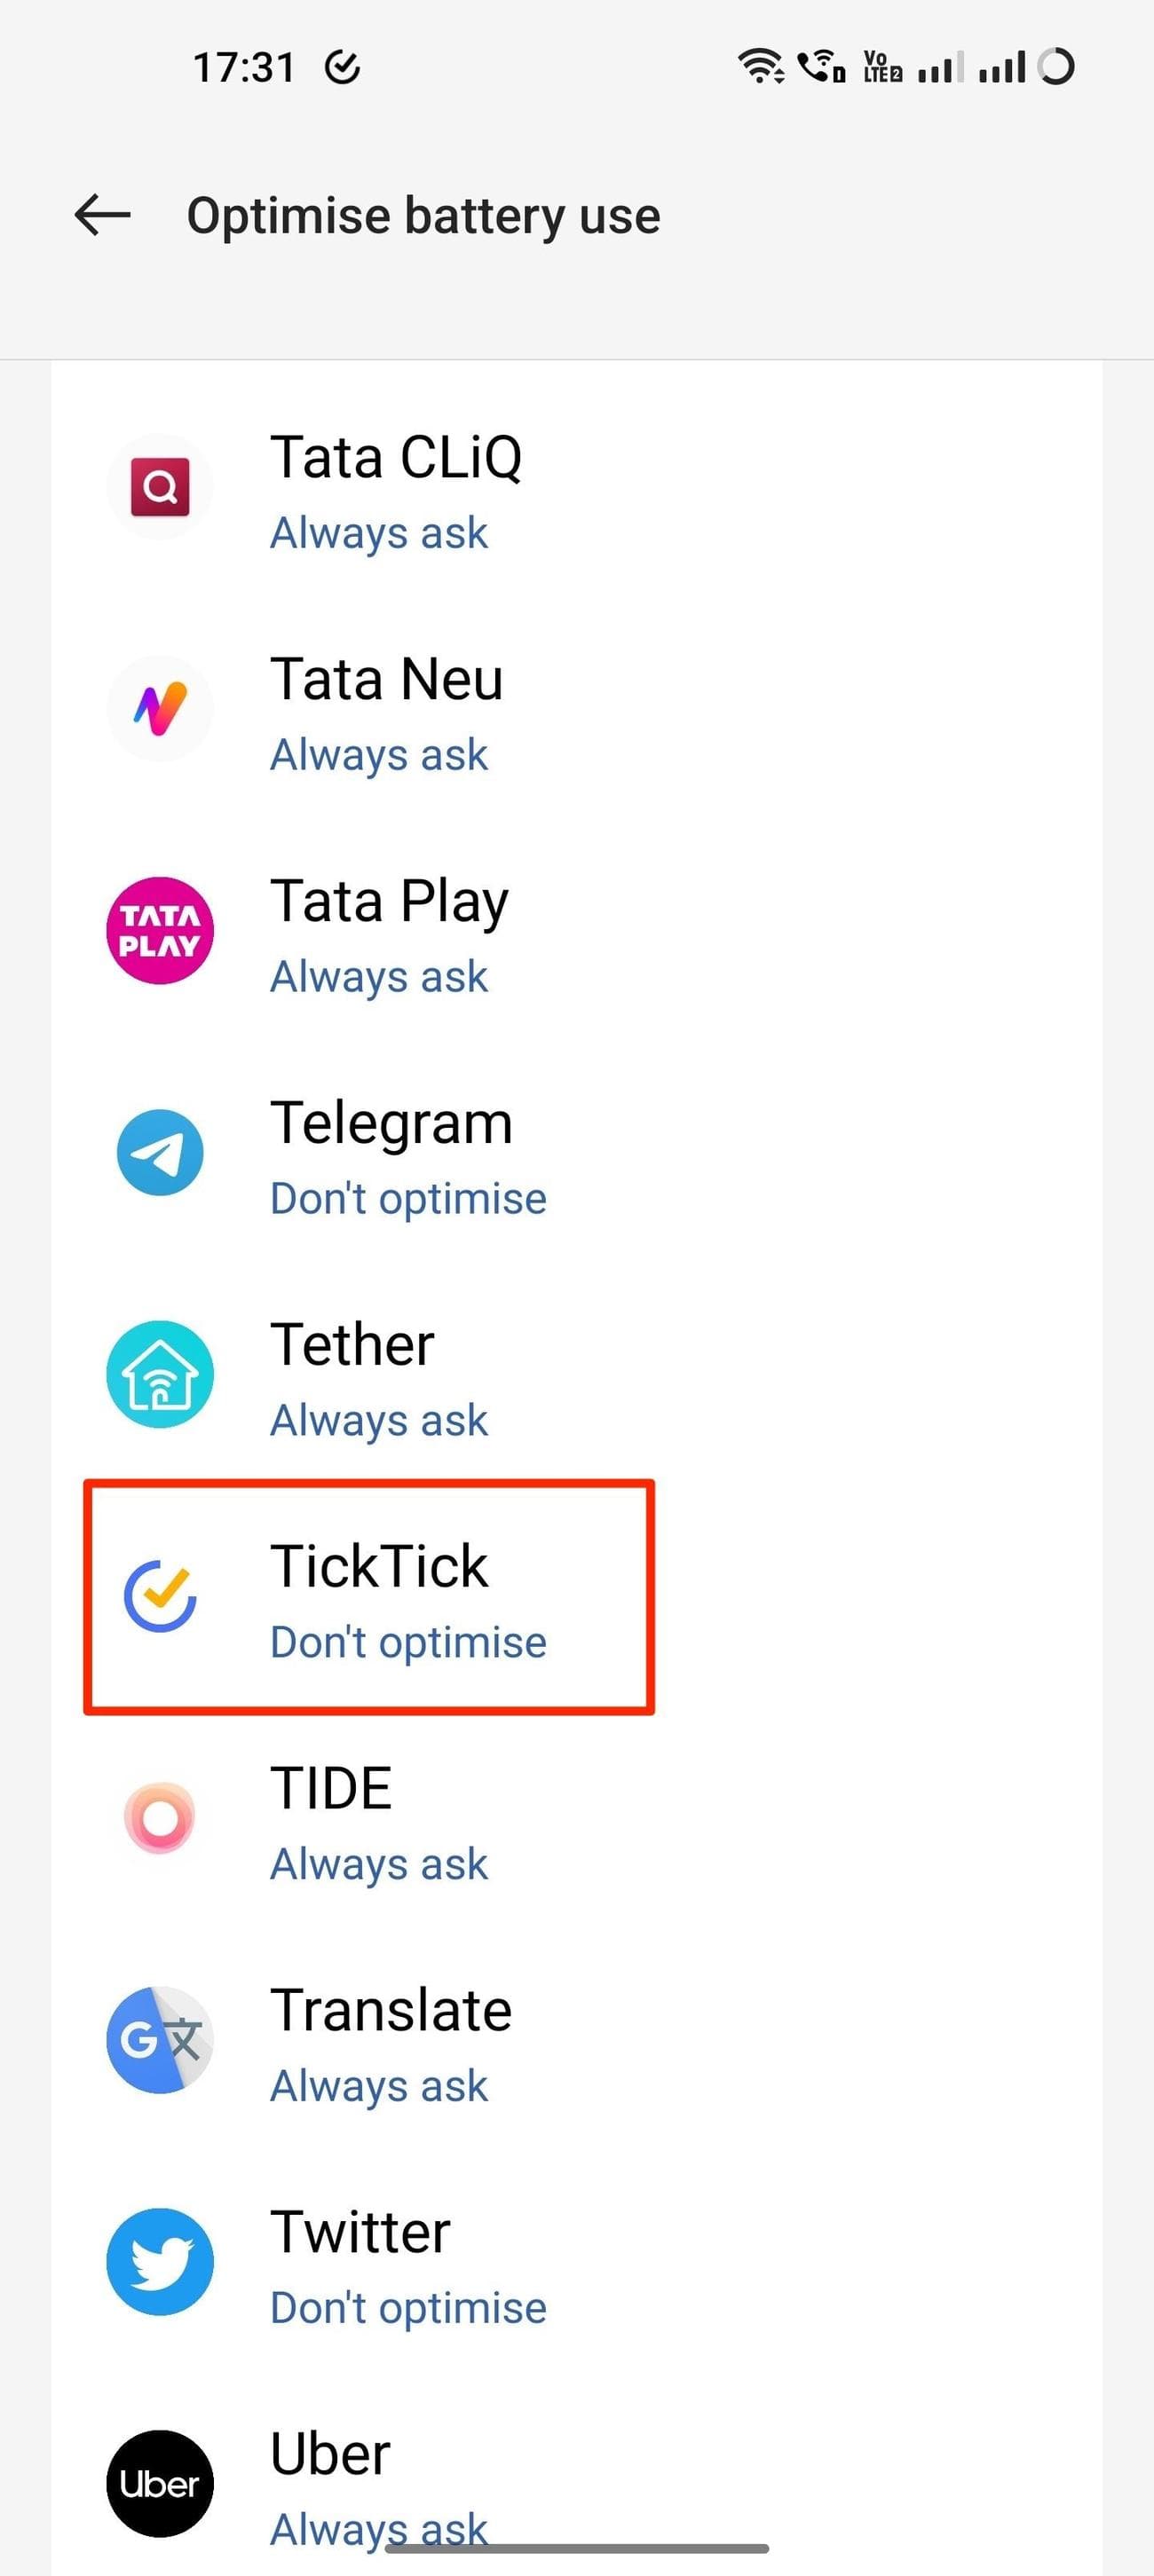Tap the Tata Neu app icon
The height and width of the screenshot is (2576, 1154).
click(160, 709)
